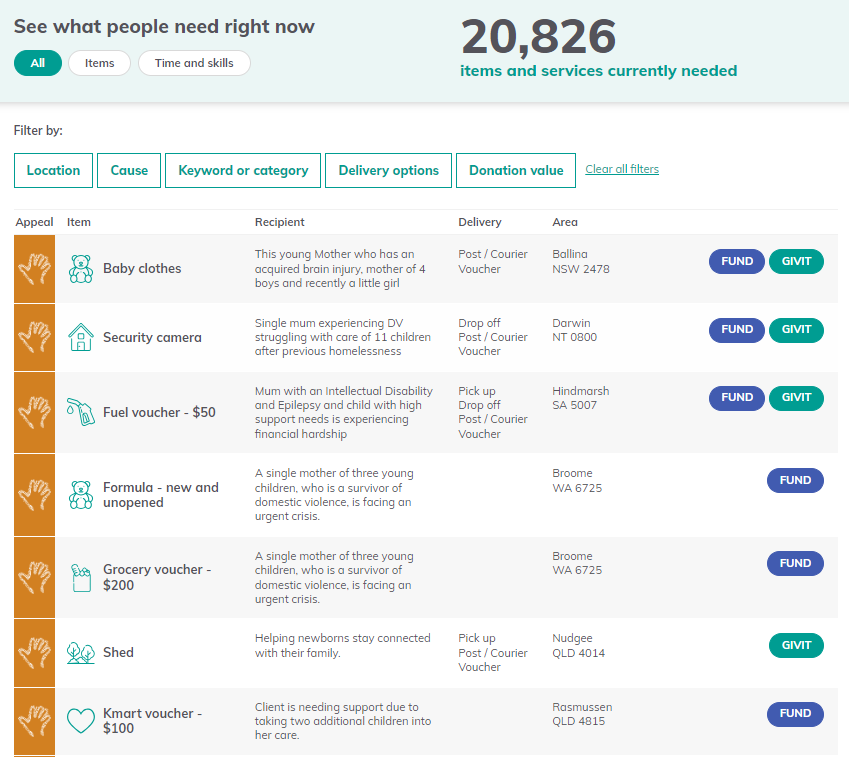849x757 pixels.
Task: Click the appeal hand icon in Security camera row
Action: [35, 337]
